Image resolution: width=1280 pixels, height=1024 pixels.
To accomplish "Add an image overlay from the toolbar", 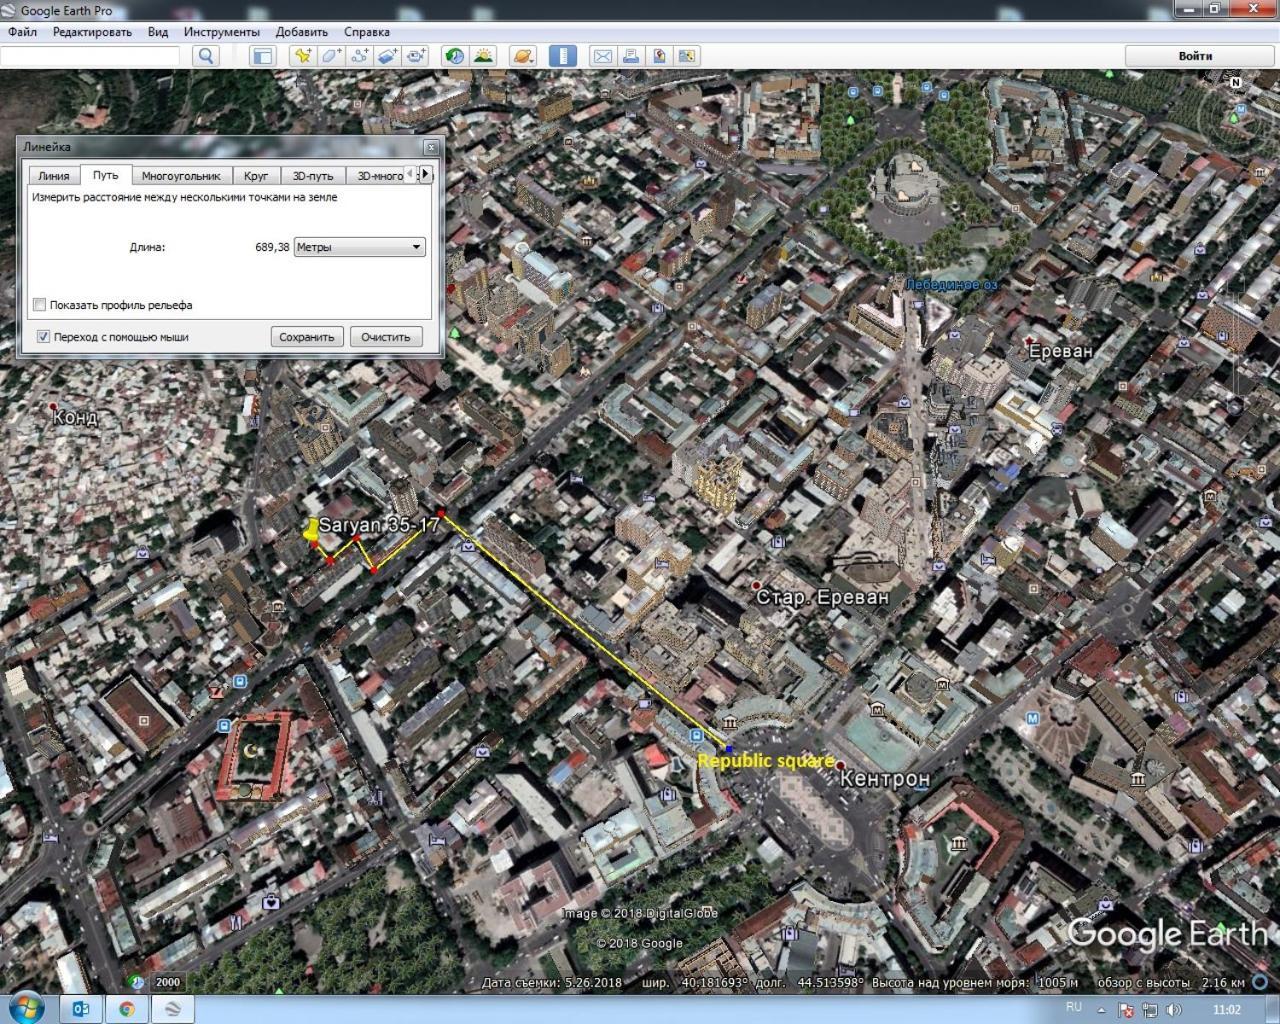I will click(x=387, y=56).
